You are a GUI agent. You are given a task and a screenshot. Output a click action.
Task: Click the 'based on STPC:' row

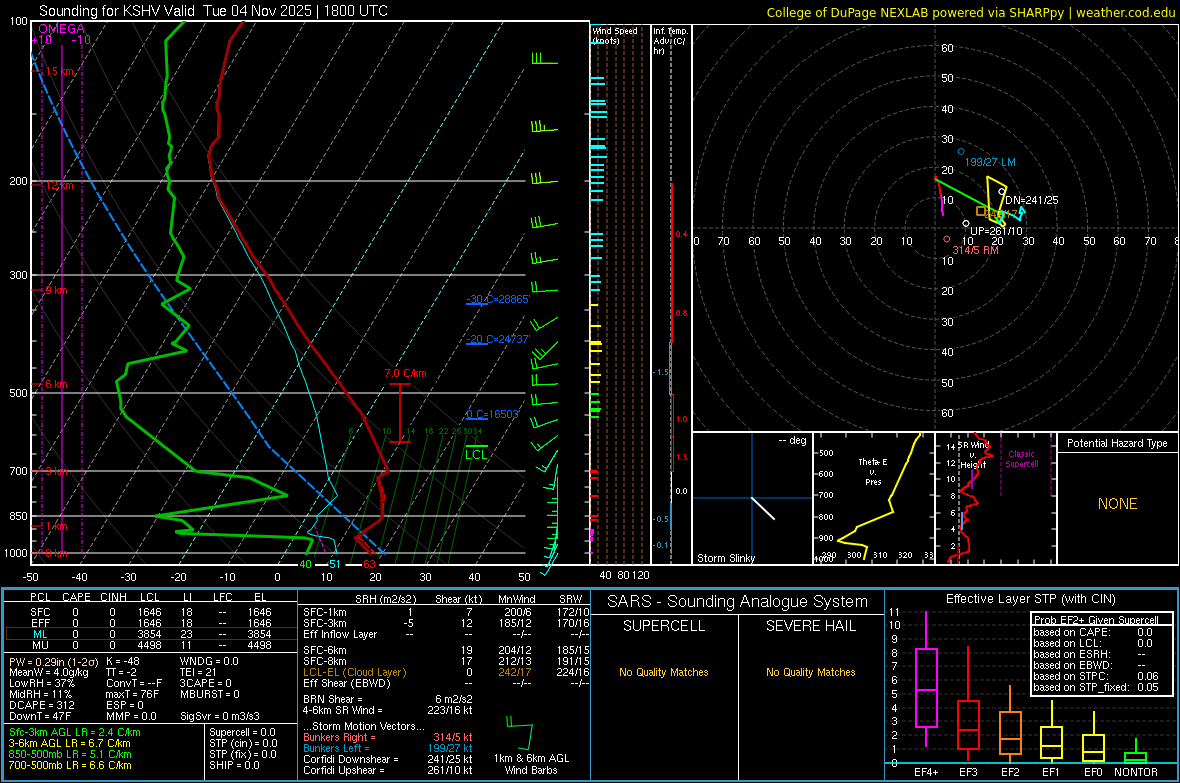[1096, 676]
